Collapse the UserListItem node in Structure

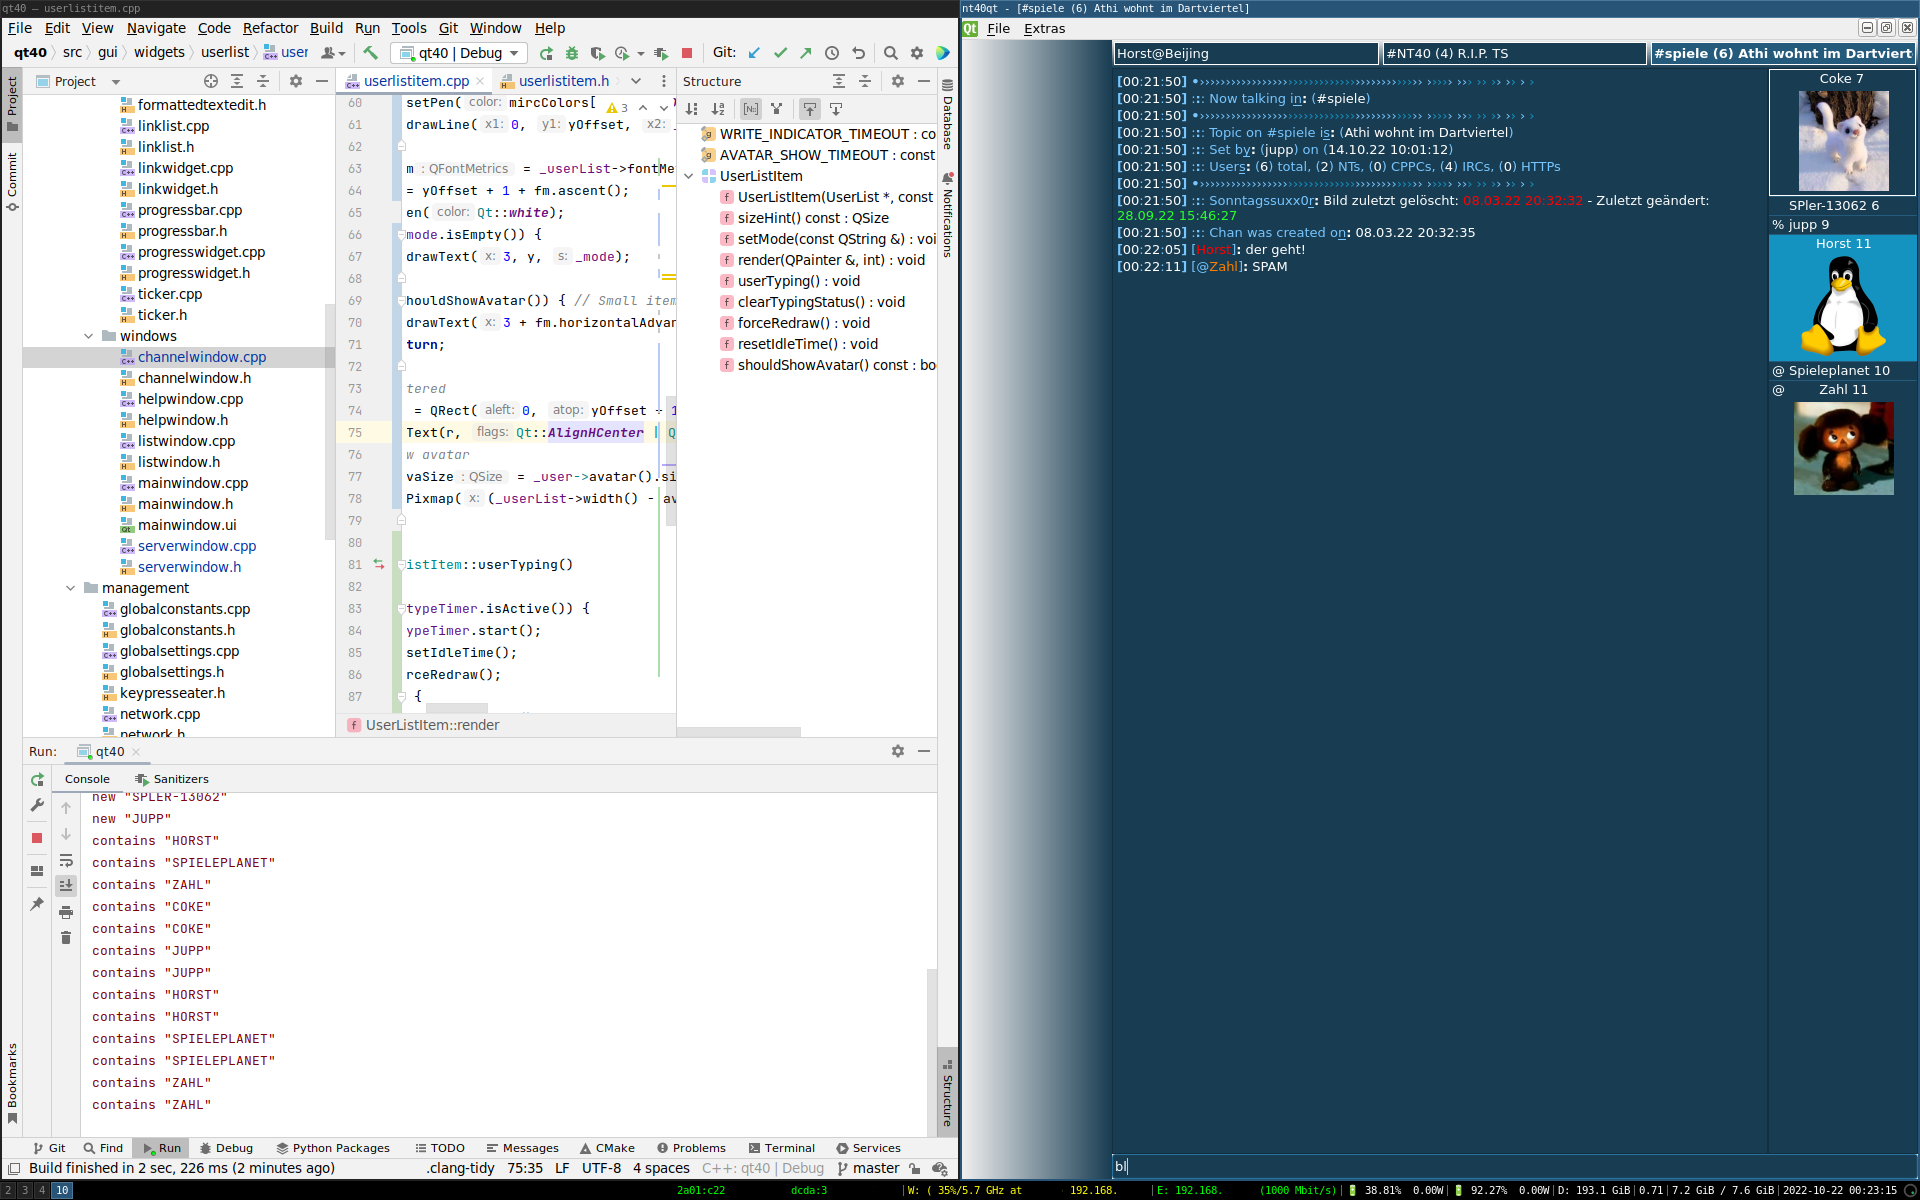689,176
